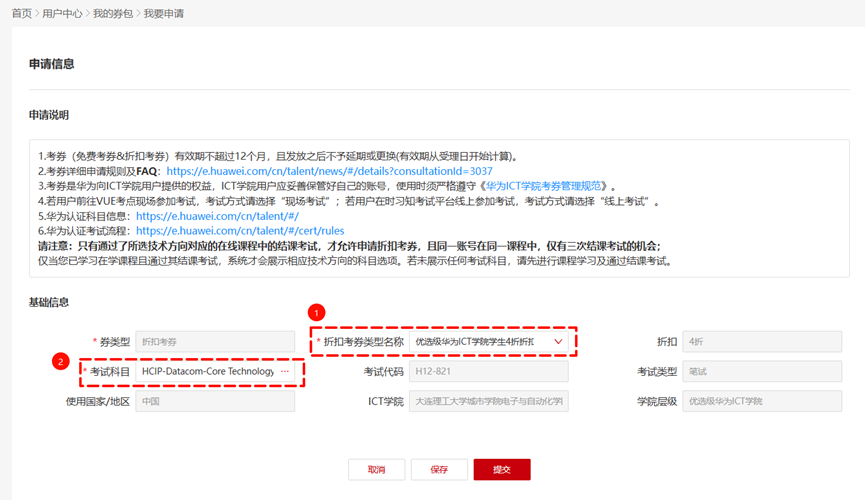Viewport: 865px width, 500px height.
Task: Click the 考试类型 笔试 field
Action: (762, 371)
